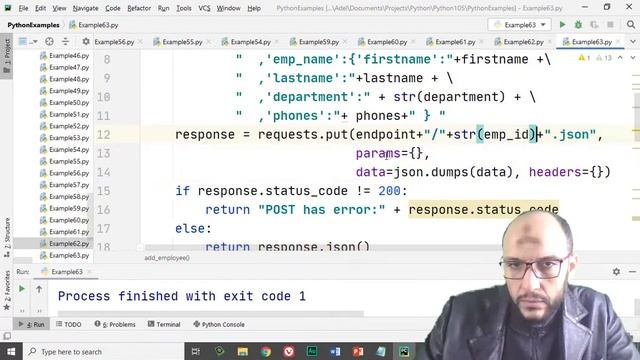Collapse all icon in Project panel
This screenshot has width=640, height=360.
point(65,42)
